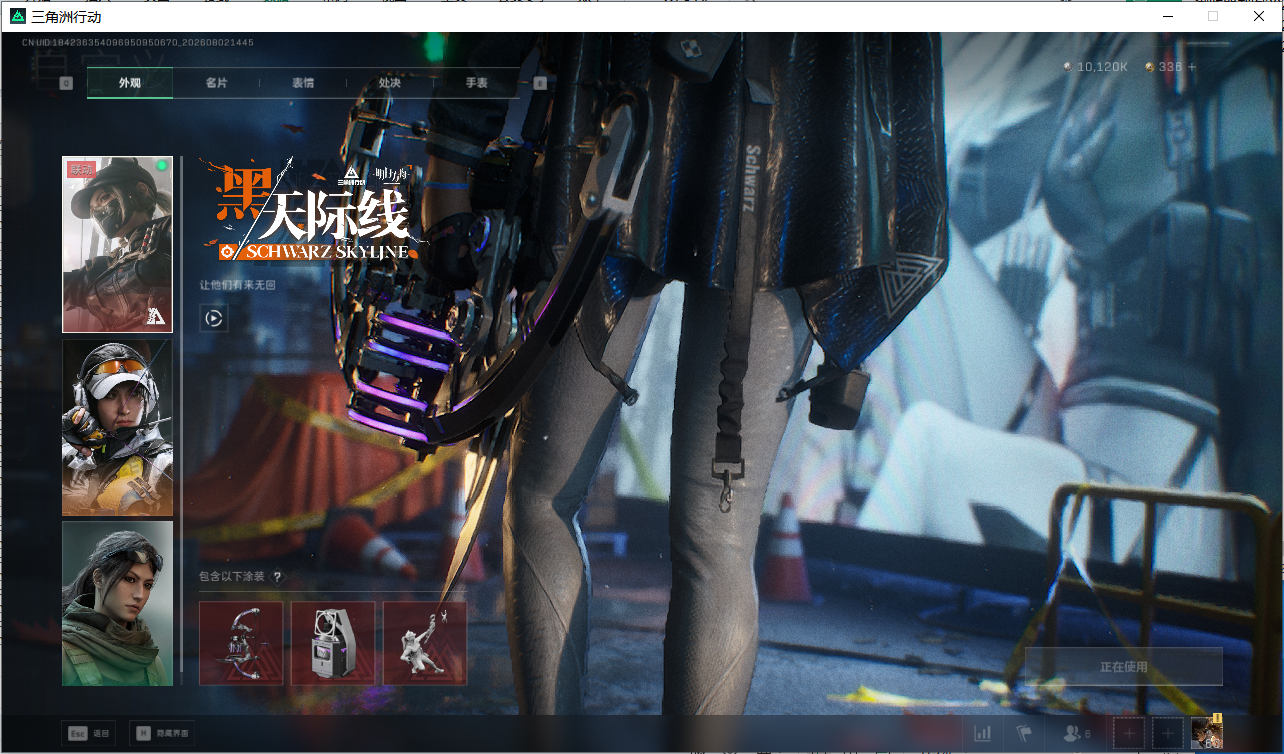Choose the green-scarf operator skin card
Screen dimensions: 1284x754
tap(117, 603)
